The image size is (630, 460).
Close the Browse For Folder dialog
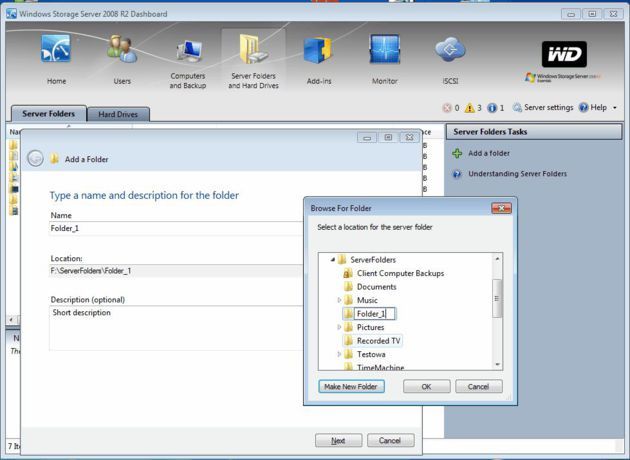(x=501, y=208)
